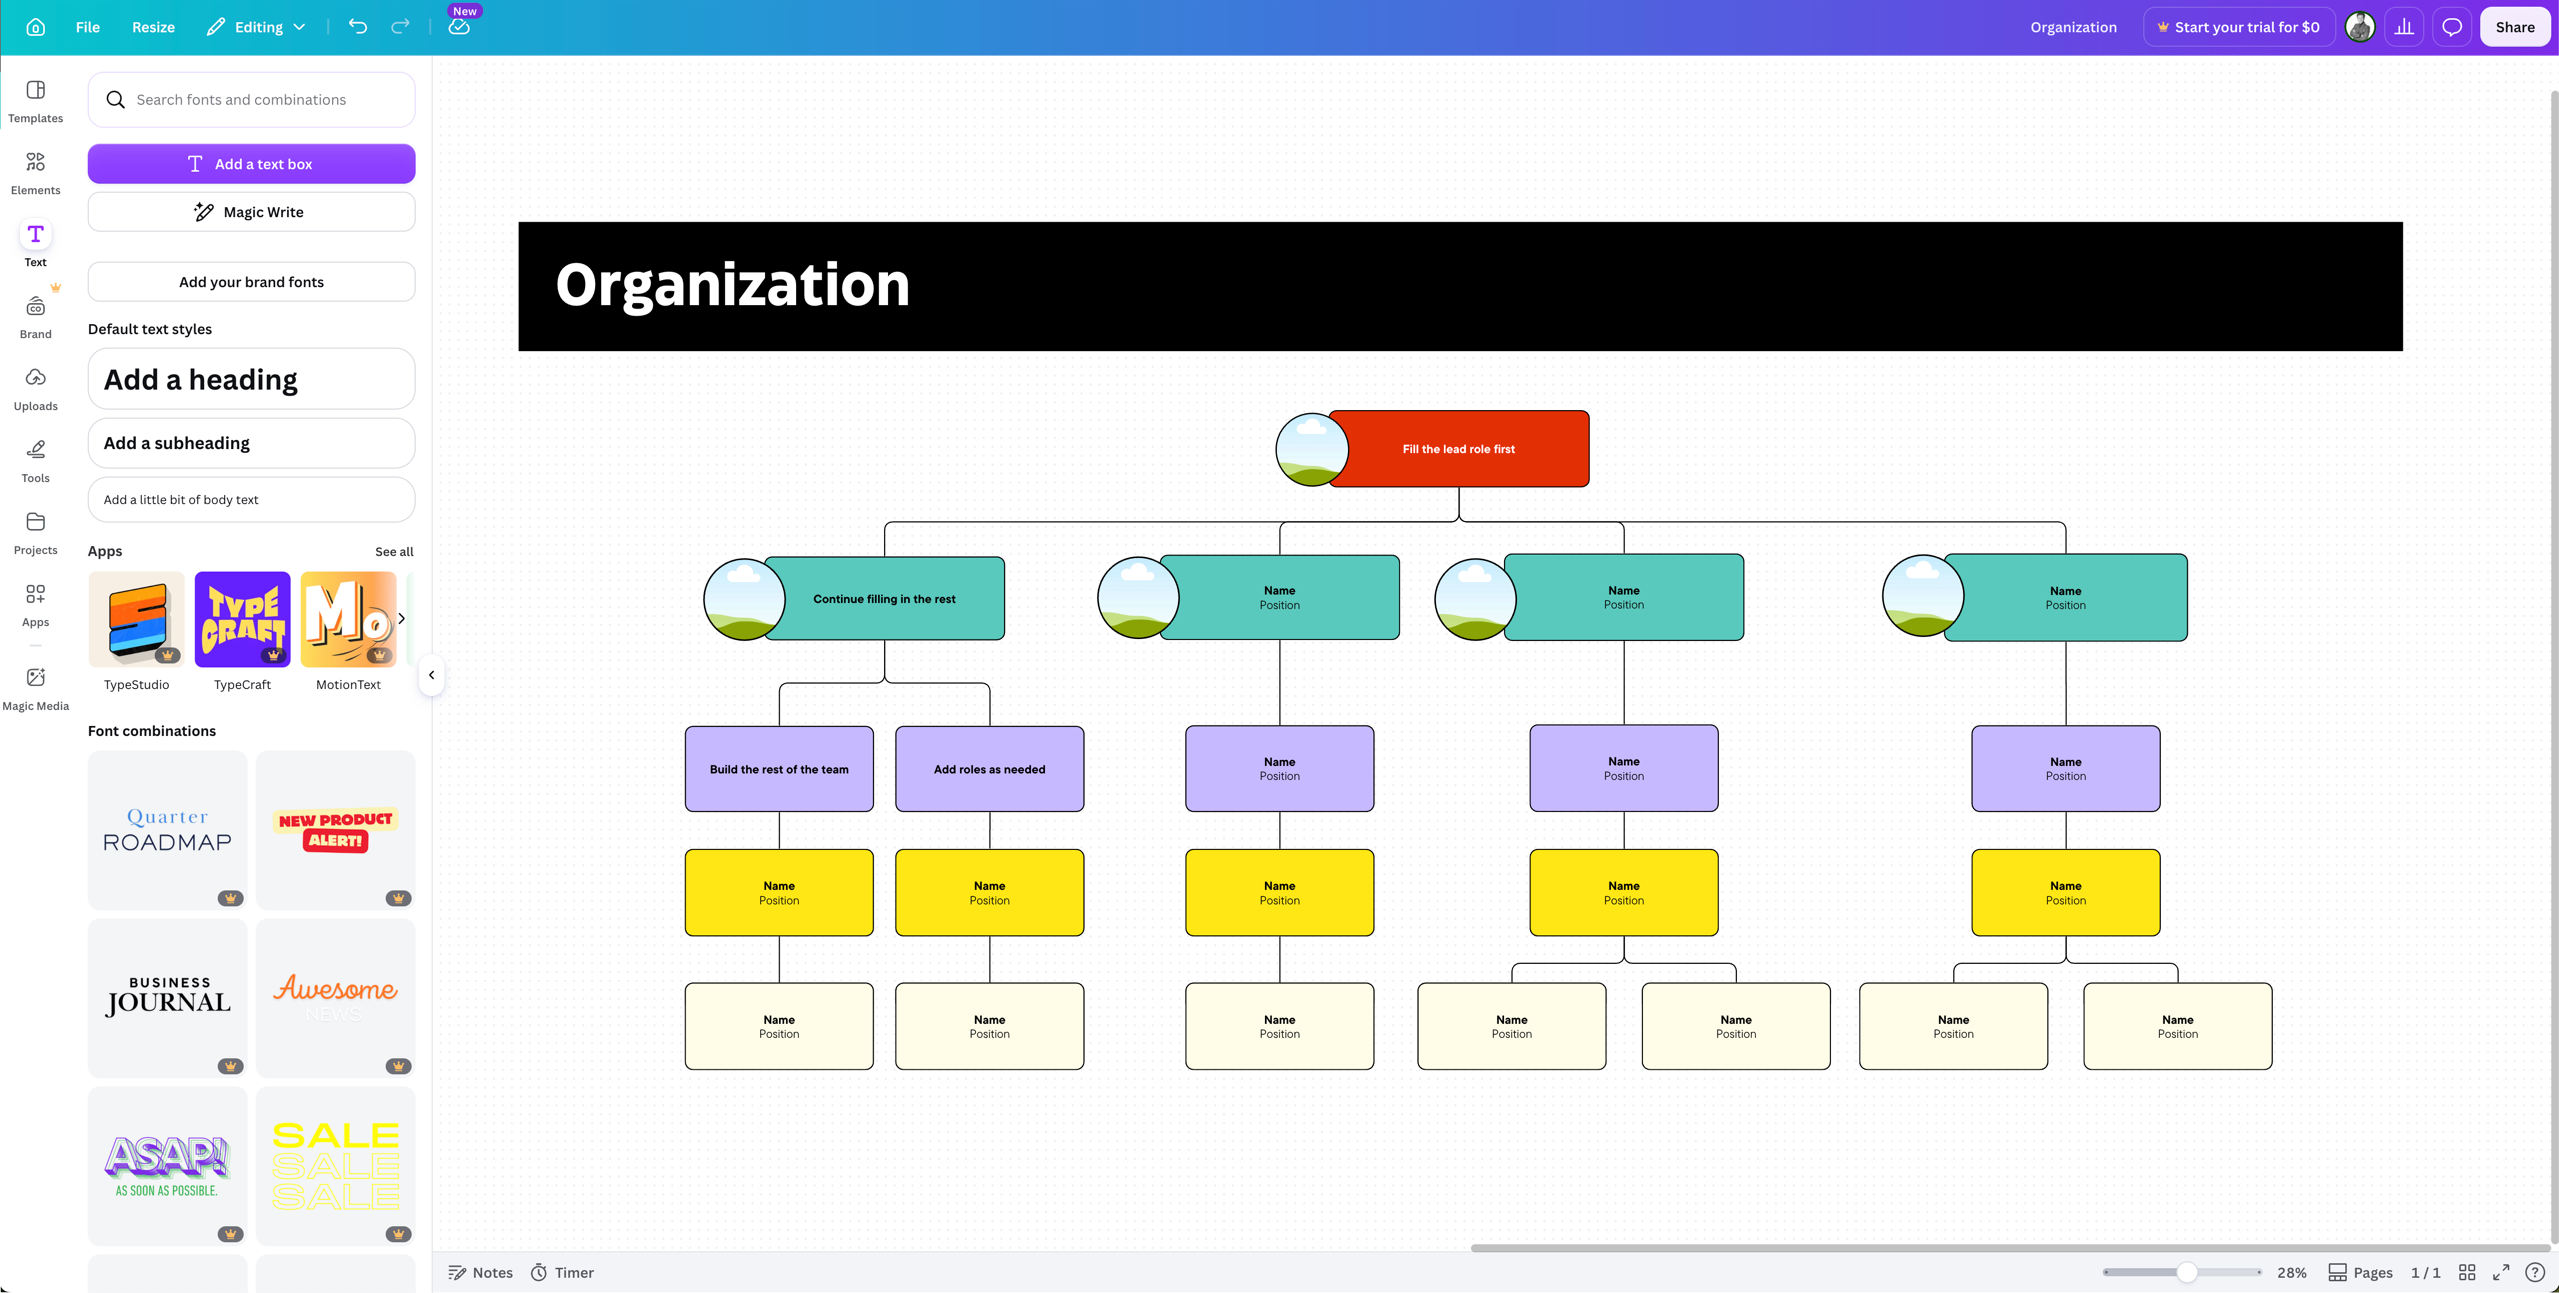2559x1293 pixels.
Task: Click the Share button
Action: pos(2514,27)
